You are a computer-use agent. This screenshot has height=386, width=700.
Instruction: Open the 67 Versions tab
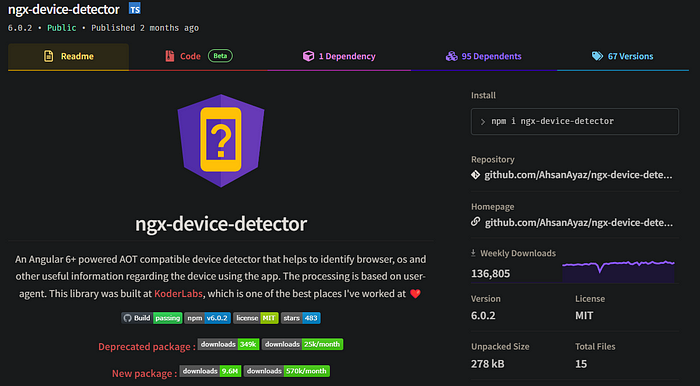click(623, 57)
